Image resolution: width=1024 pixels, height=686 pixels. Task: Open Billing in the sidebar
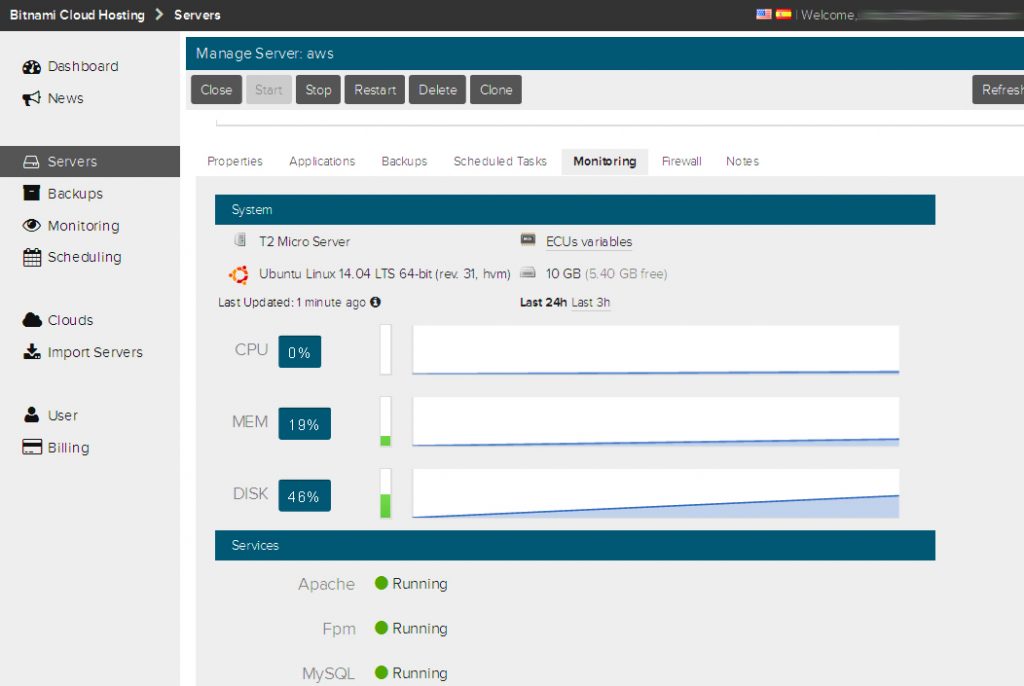pos(68,448)
